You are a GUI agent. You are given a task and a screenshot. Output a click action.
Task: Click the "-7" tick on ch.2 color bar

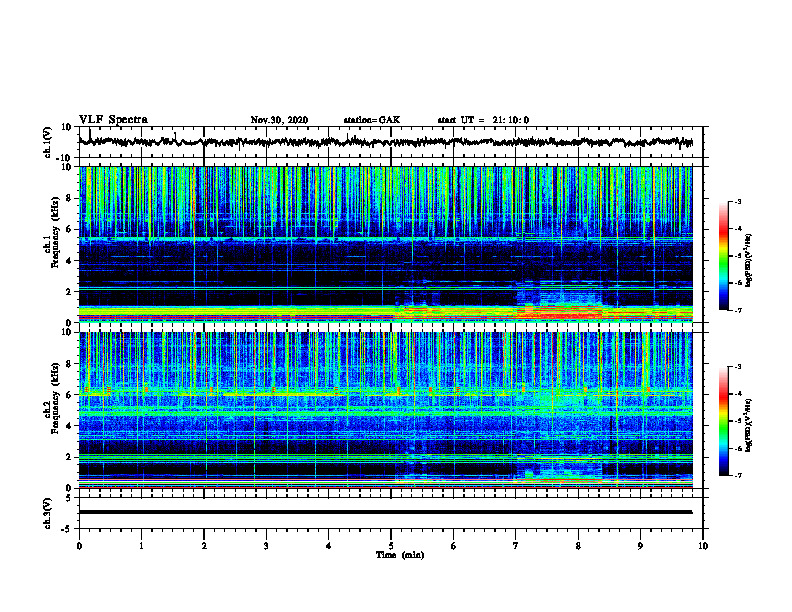point(737,475)
